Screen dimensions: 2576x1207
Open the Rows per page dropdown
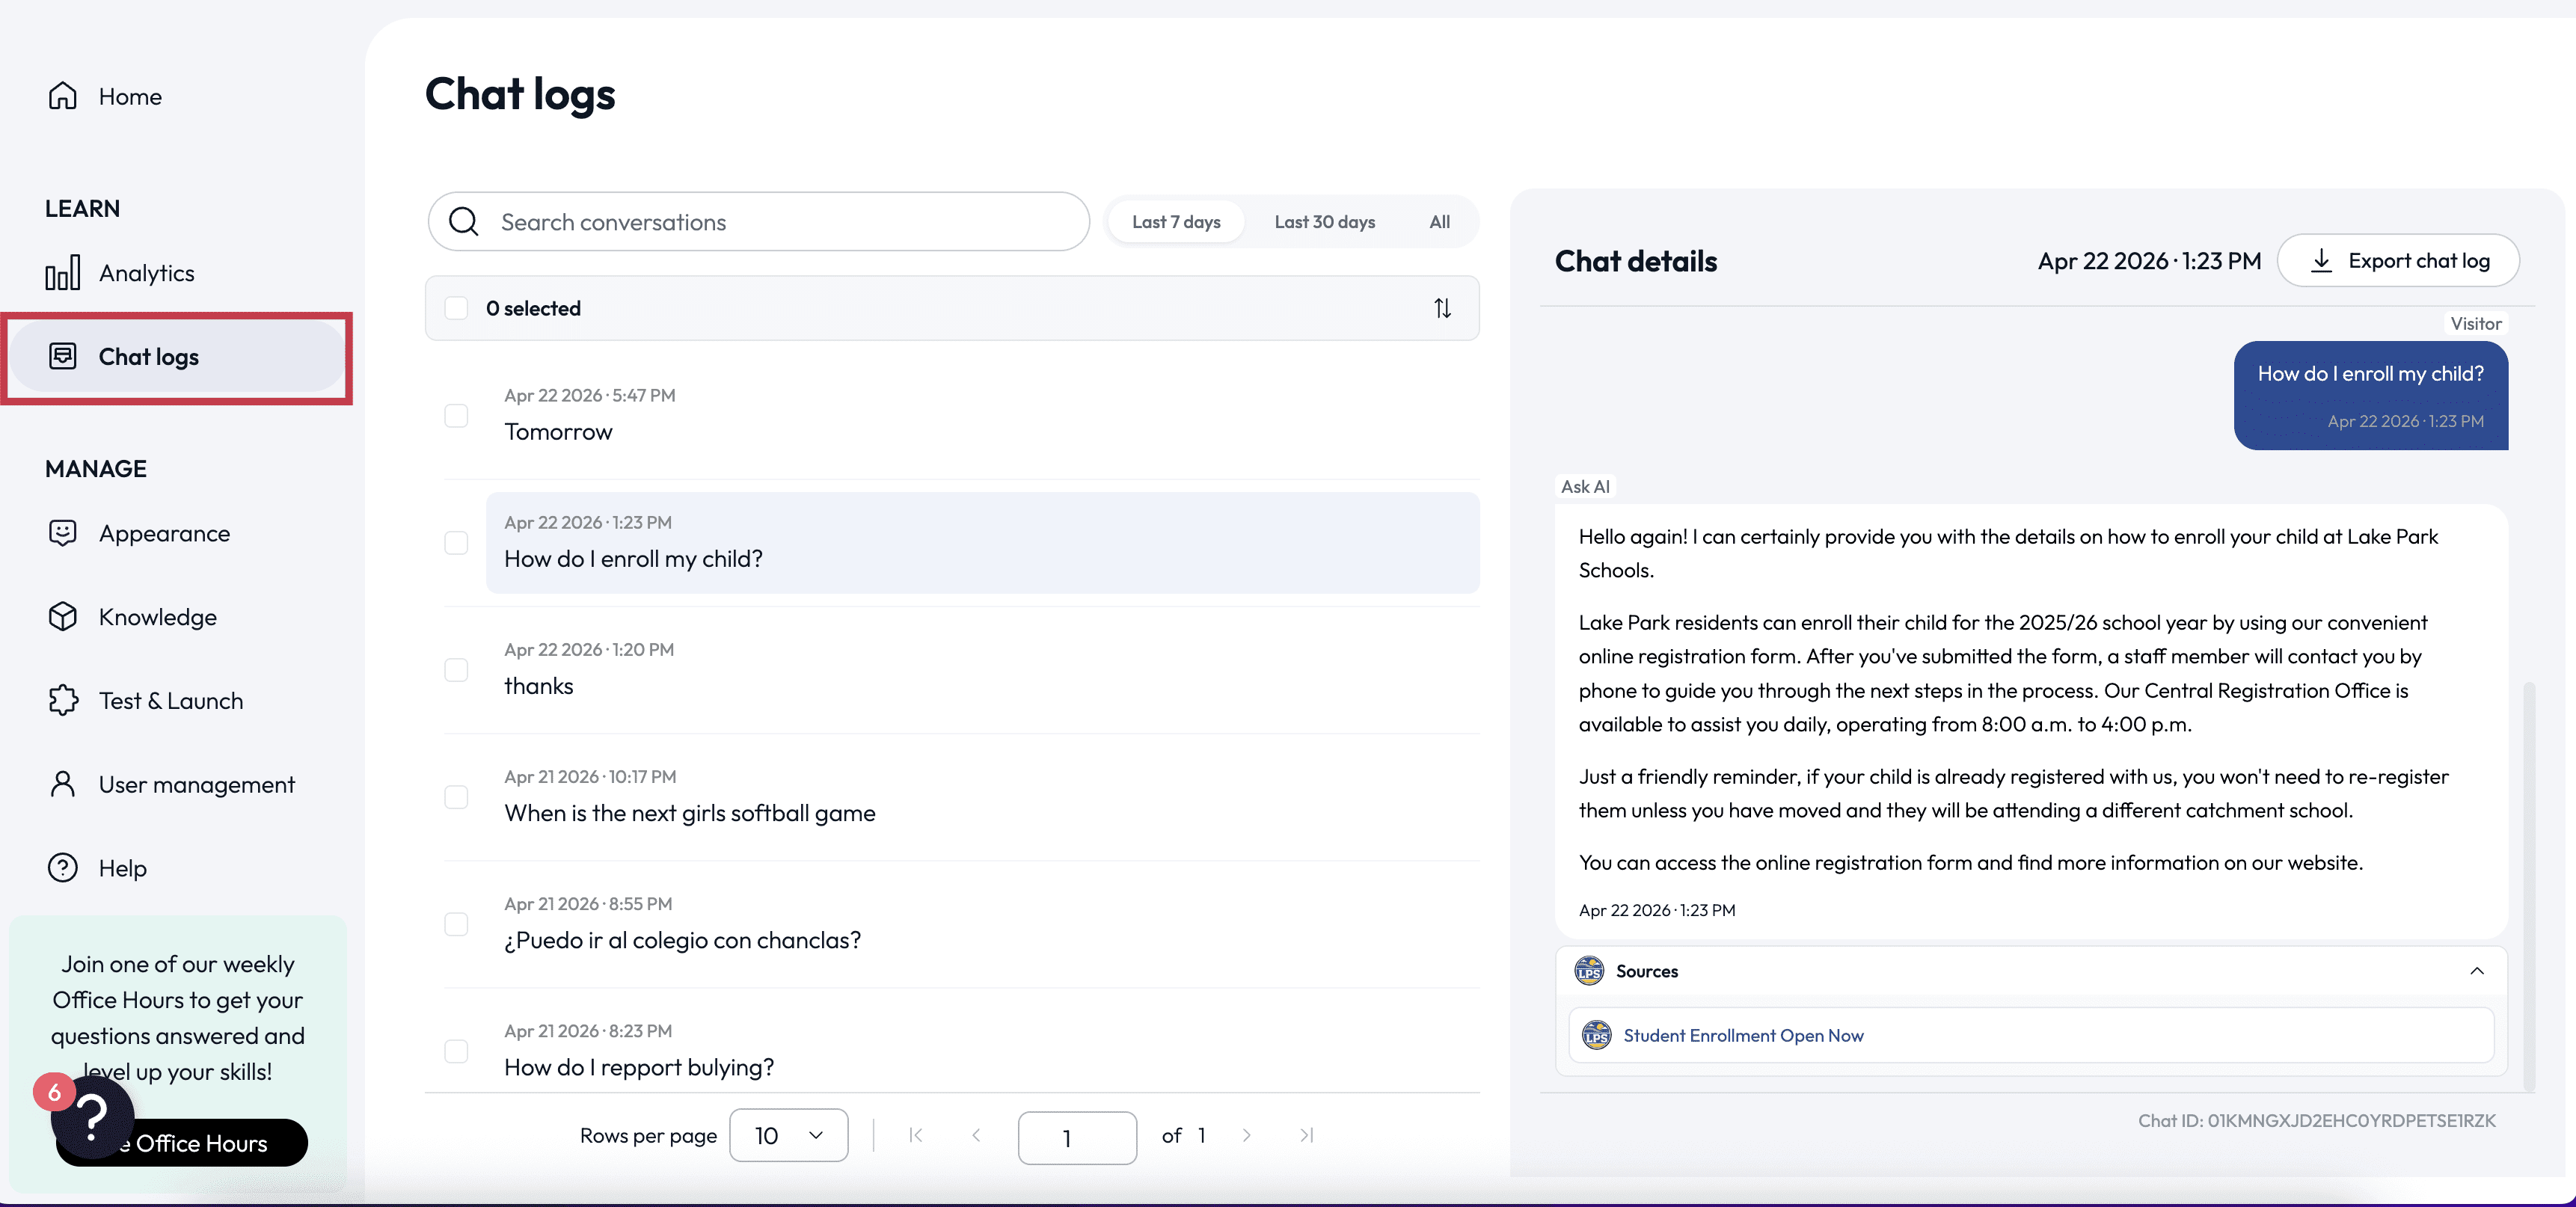pyautogui.click(x=788, y=1135)
